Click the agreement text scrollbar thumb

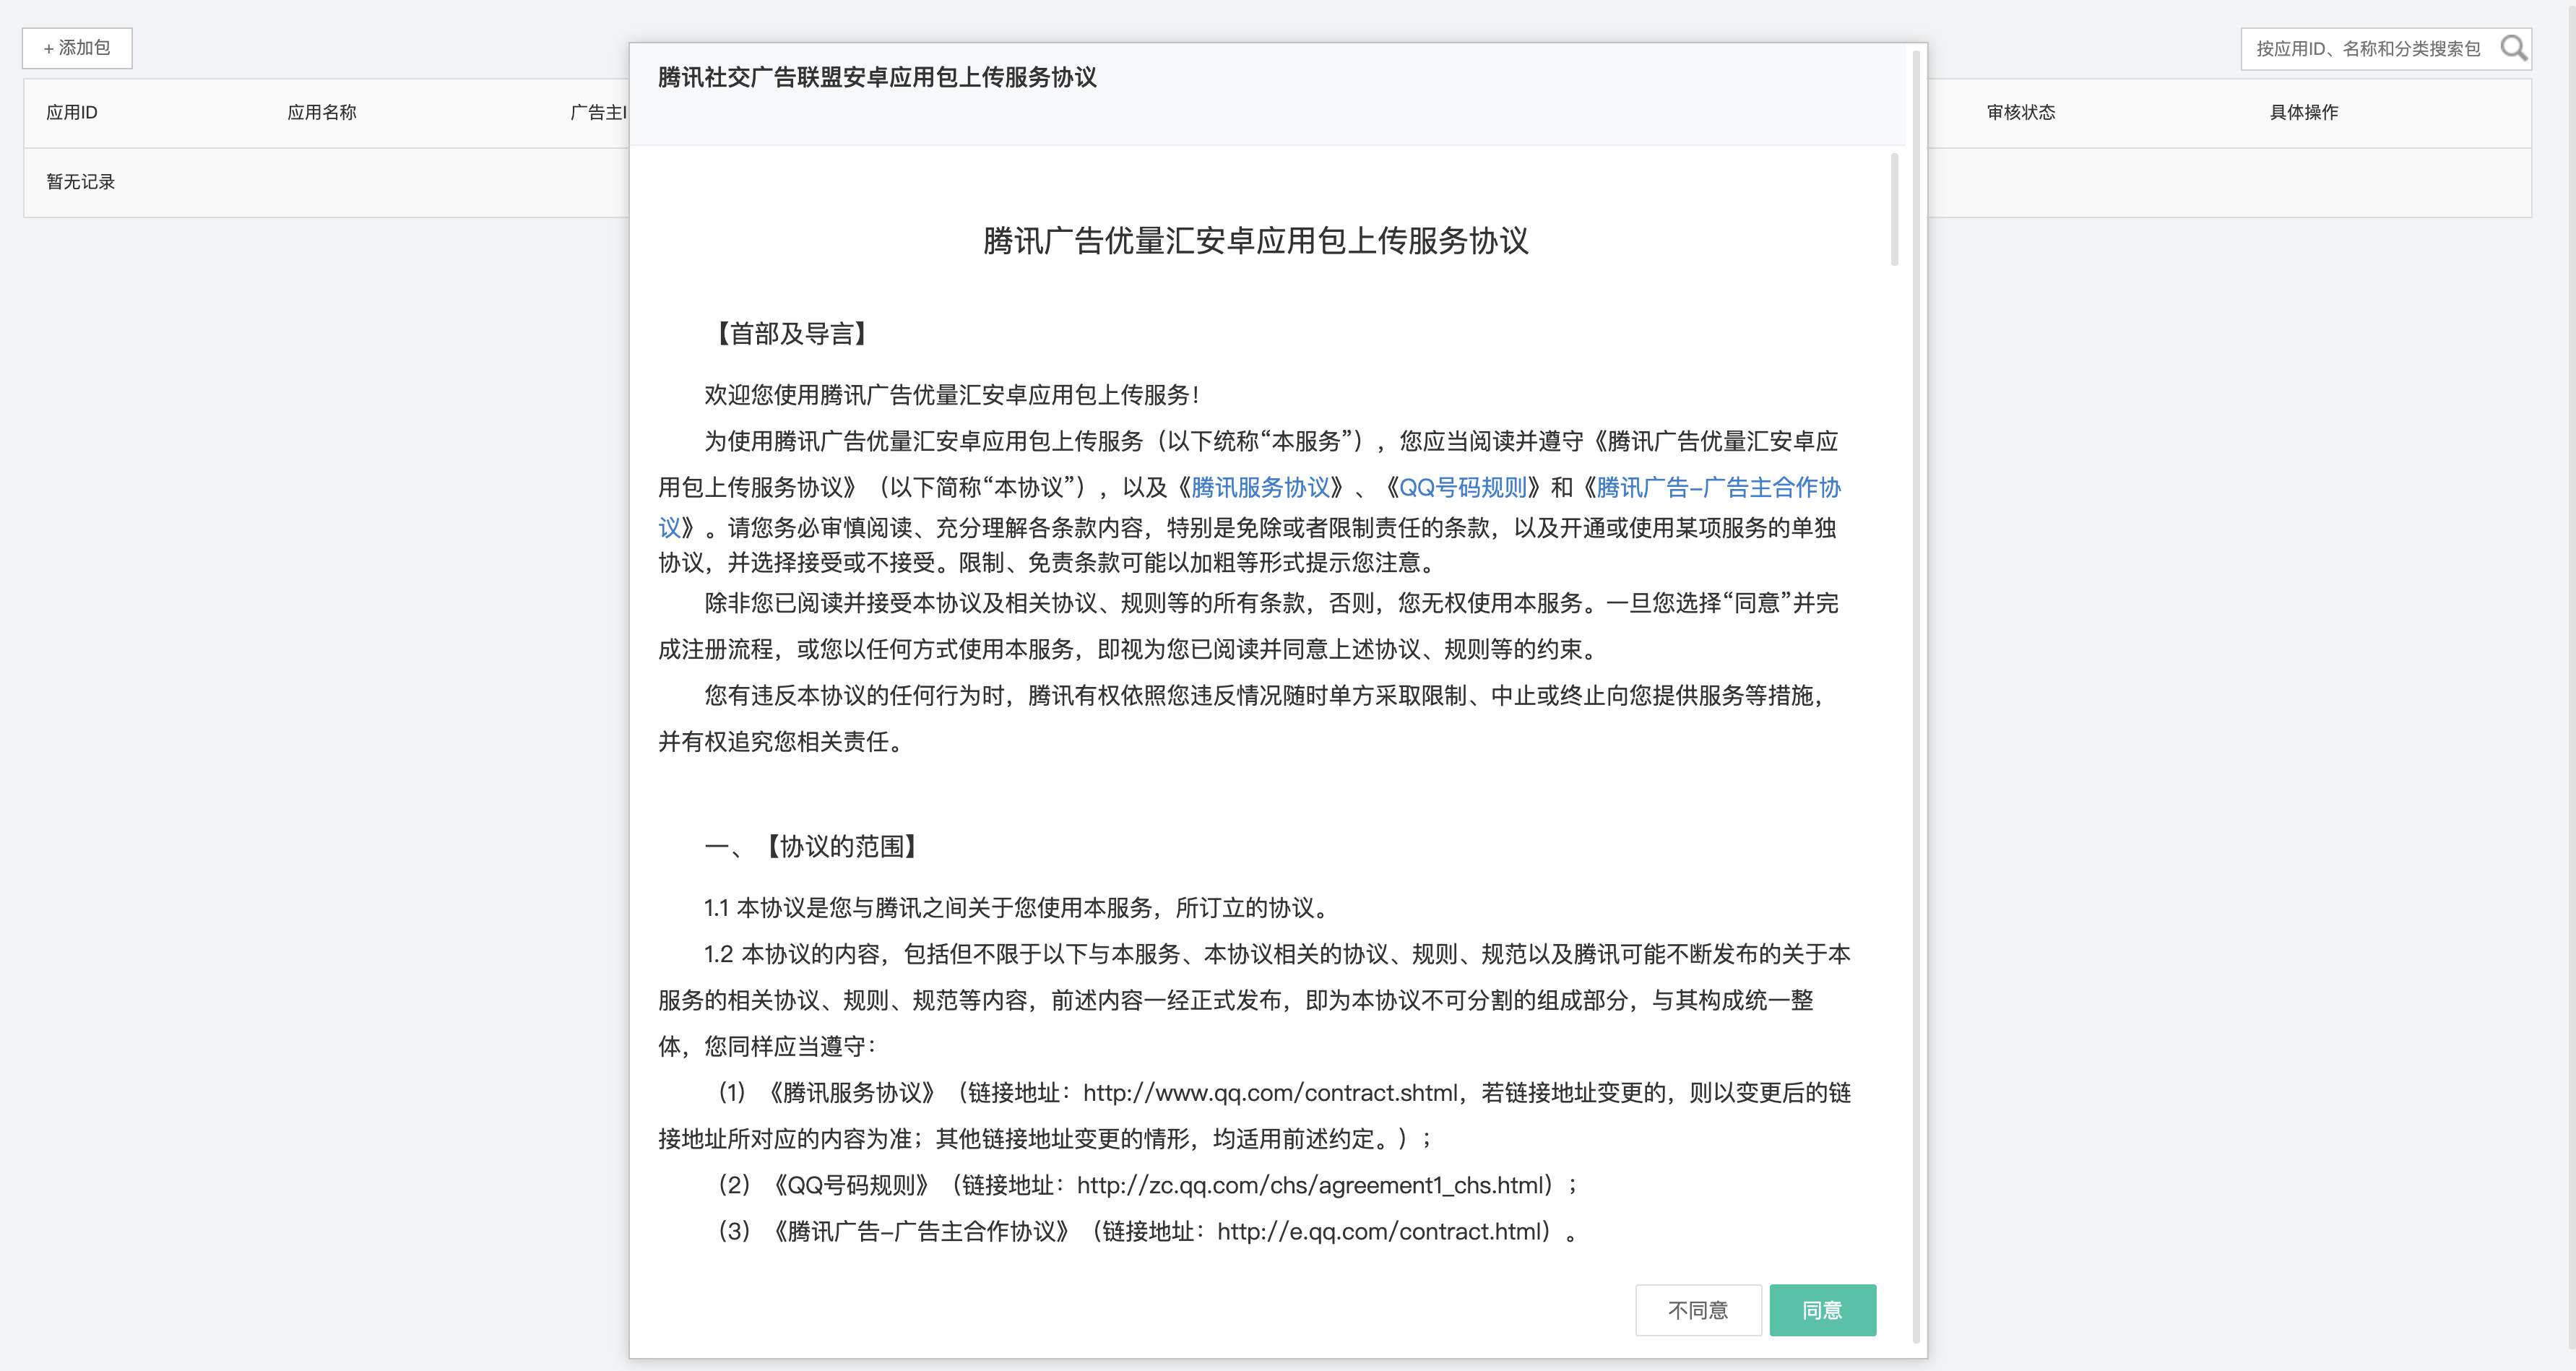pyautogui.click(x=1894, y=210)
